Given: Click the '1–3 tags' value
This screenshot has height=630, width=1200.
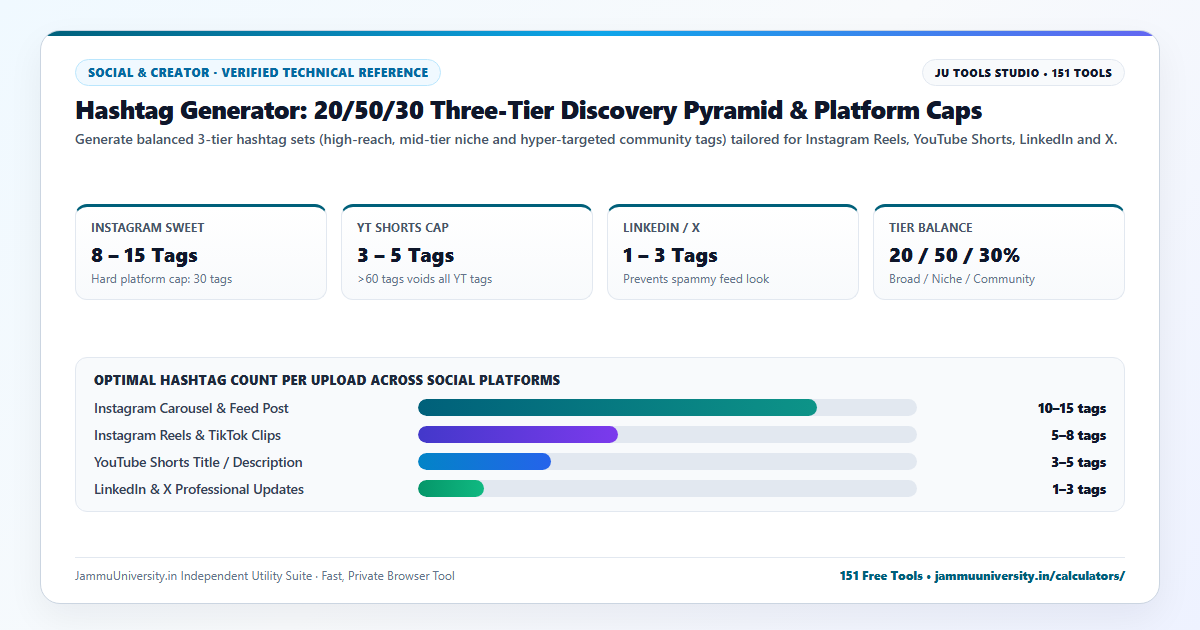Looking at the screenshot, I should click(x=1078, y=489).
